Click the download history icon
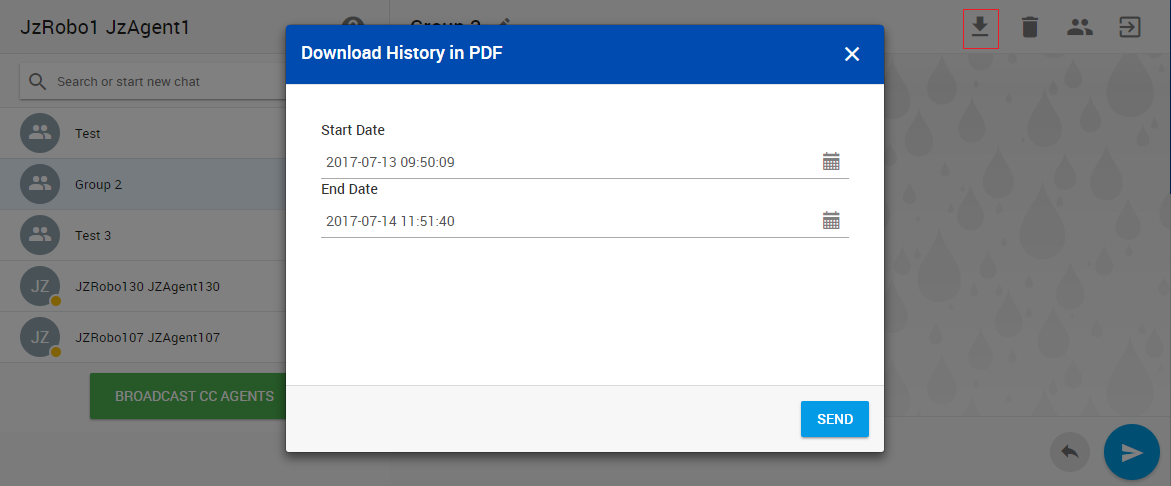The image size is (1171, 486). coord(980,27)
